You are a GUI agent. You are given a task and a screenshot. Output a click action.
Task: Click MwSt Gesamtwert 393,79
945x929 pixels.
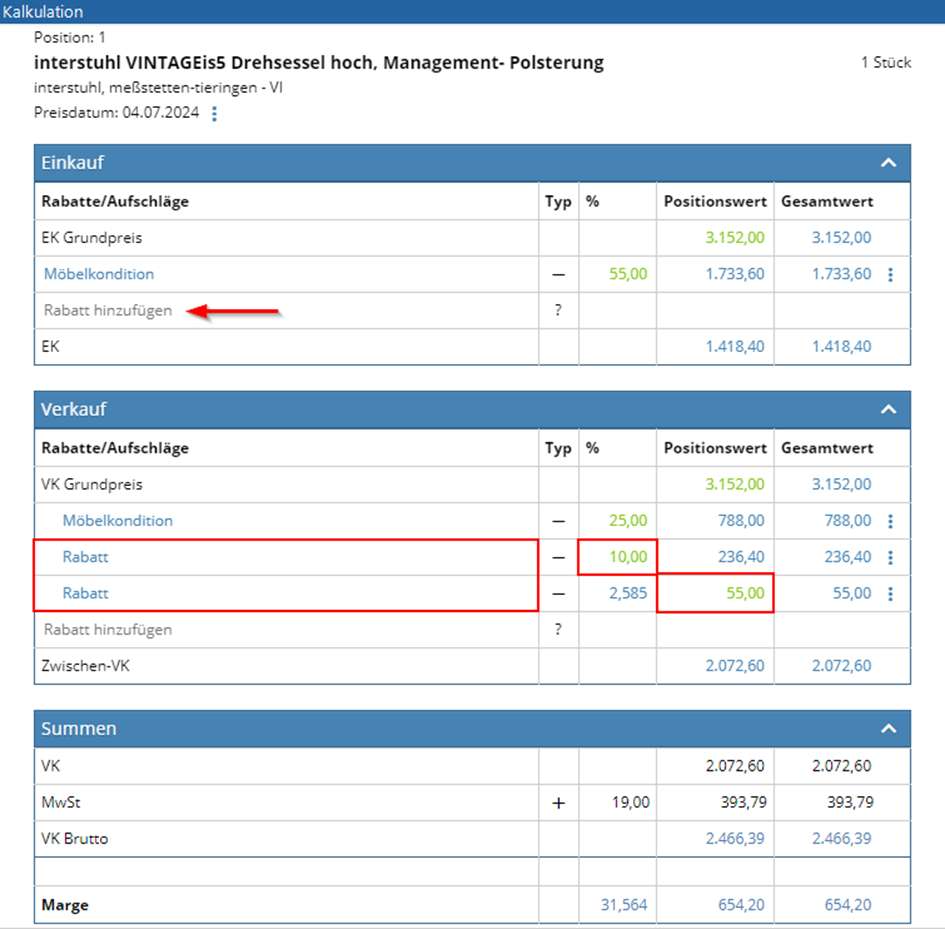point(850,802)
